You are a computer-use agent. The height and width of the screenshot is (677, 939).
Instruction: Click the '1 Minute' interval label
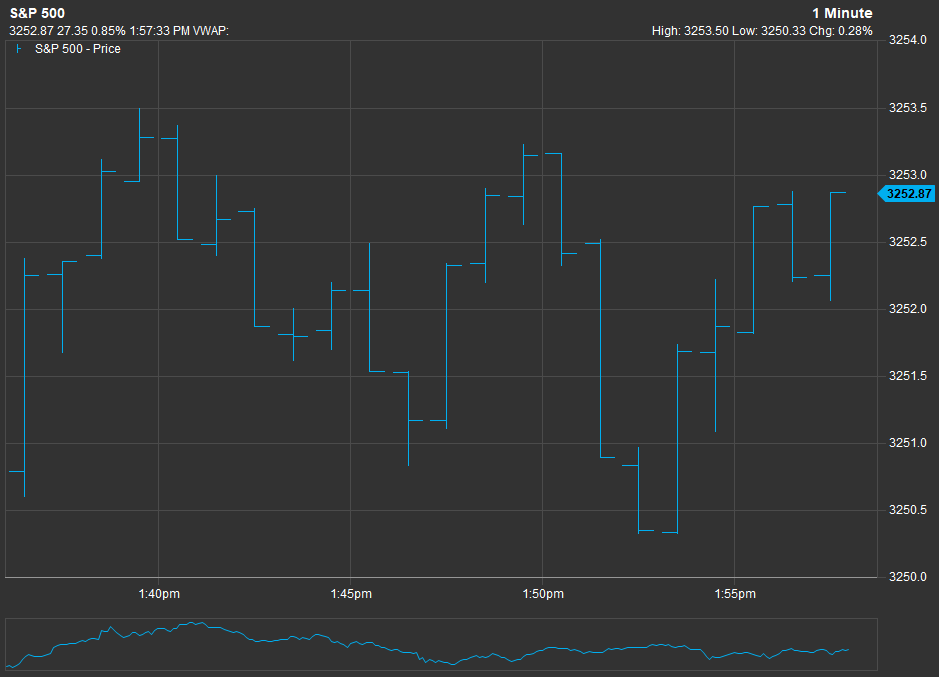point(842,13)
